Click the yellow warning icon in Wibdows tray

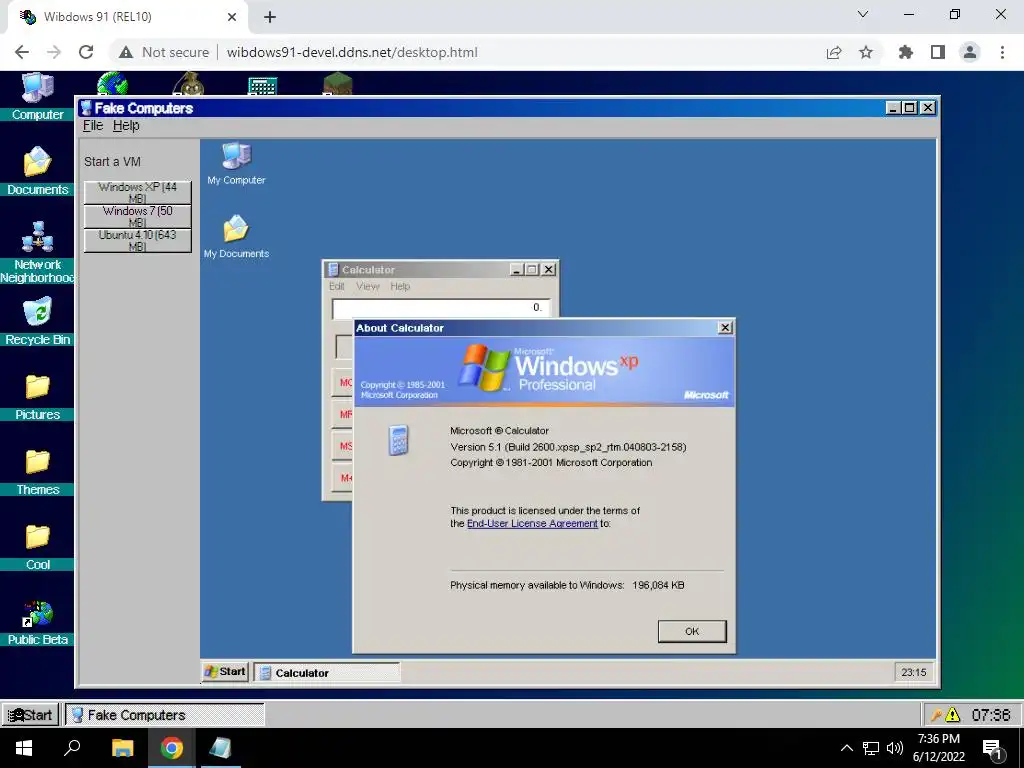(953, 715)
